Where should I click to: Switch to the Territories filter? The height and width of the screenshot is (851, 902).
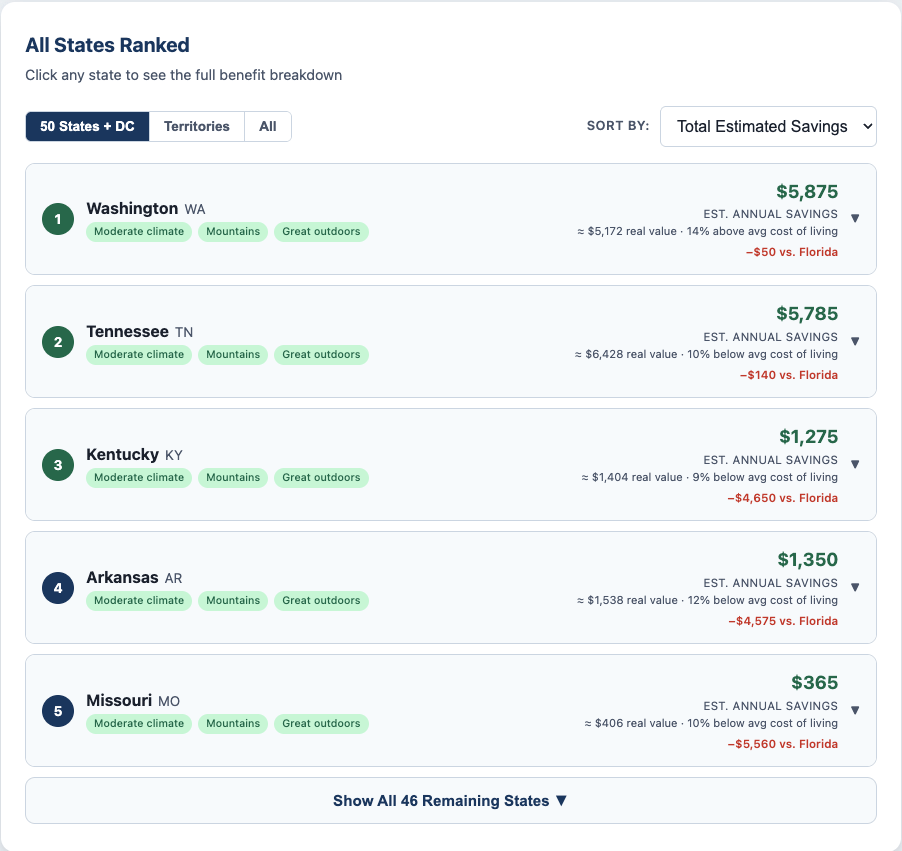197,127
